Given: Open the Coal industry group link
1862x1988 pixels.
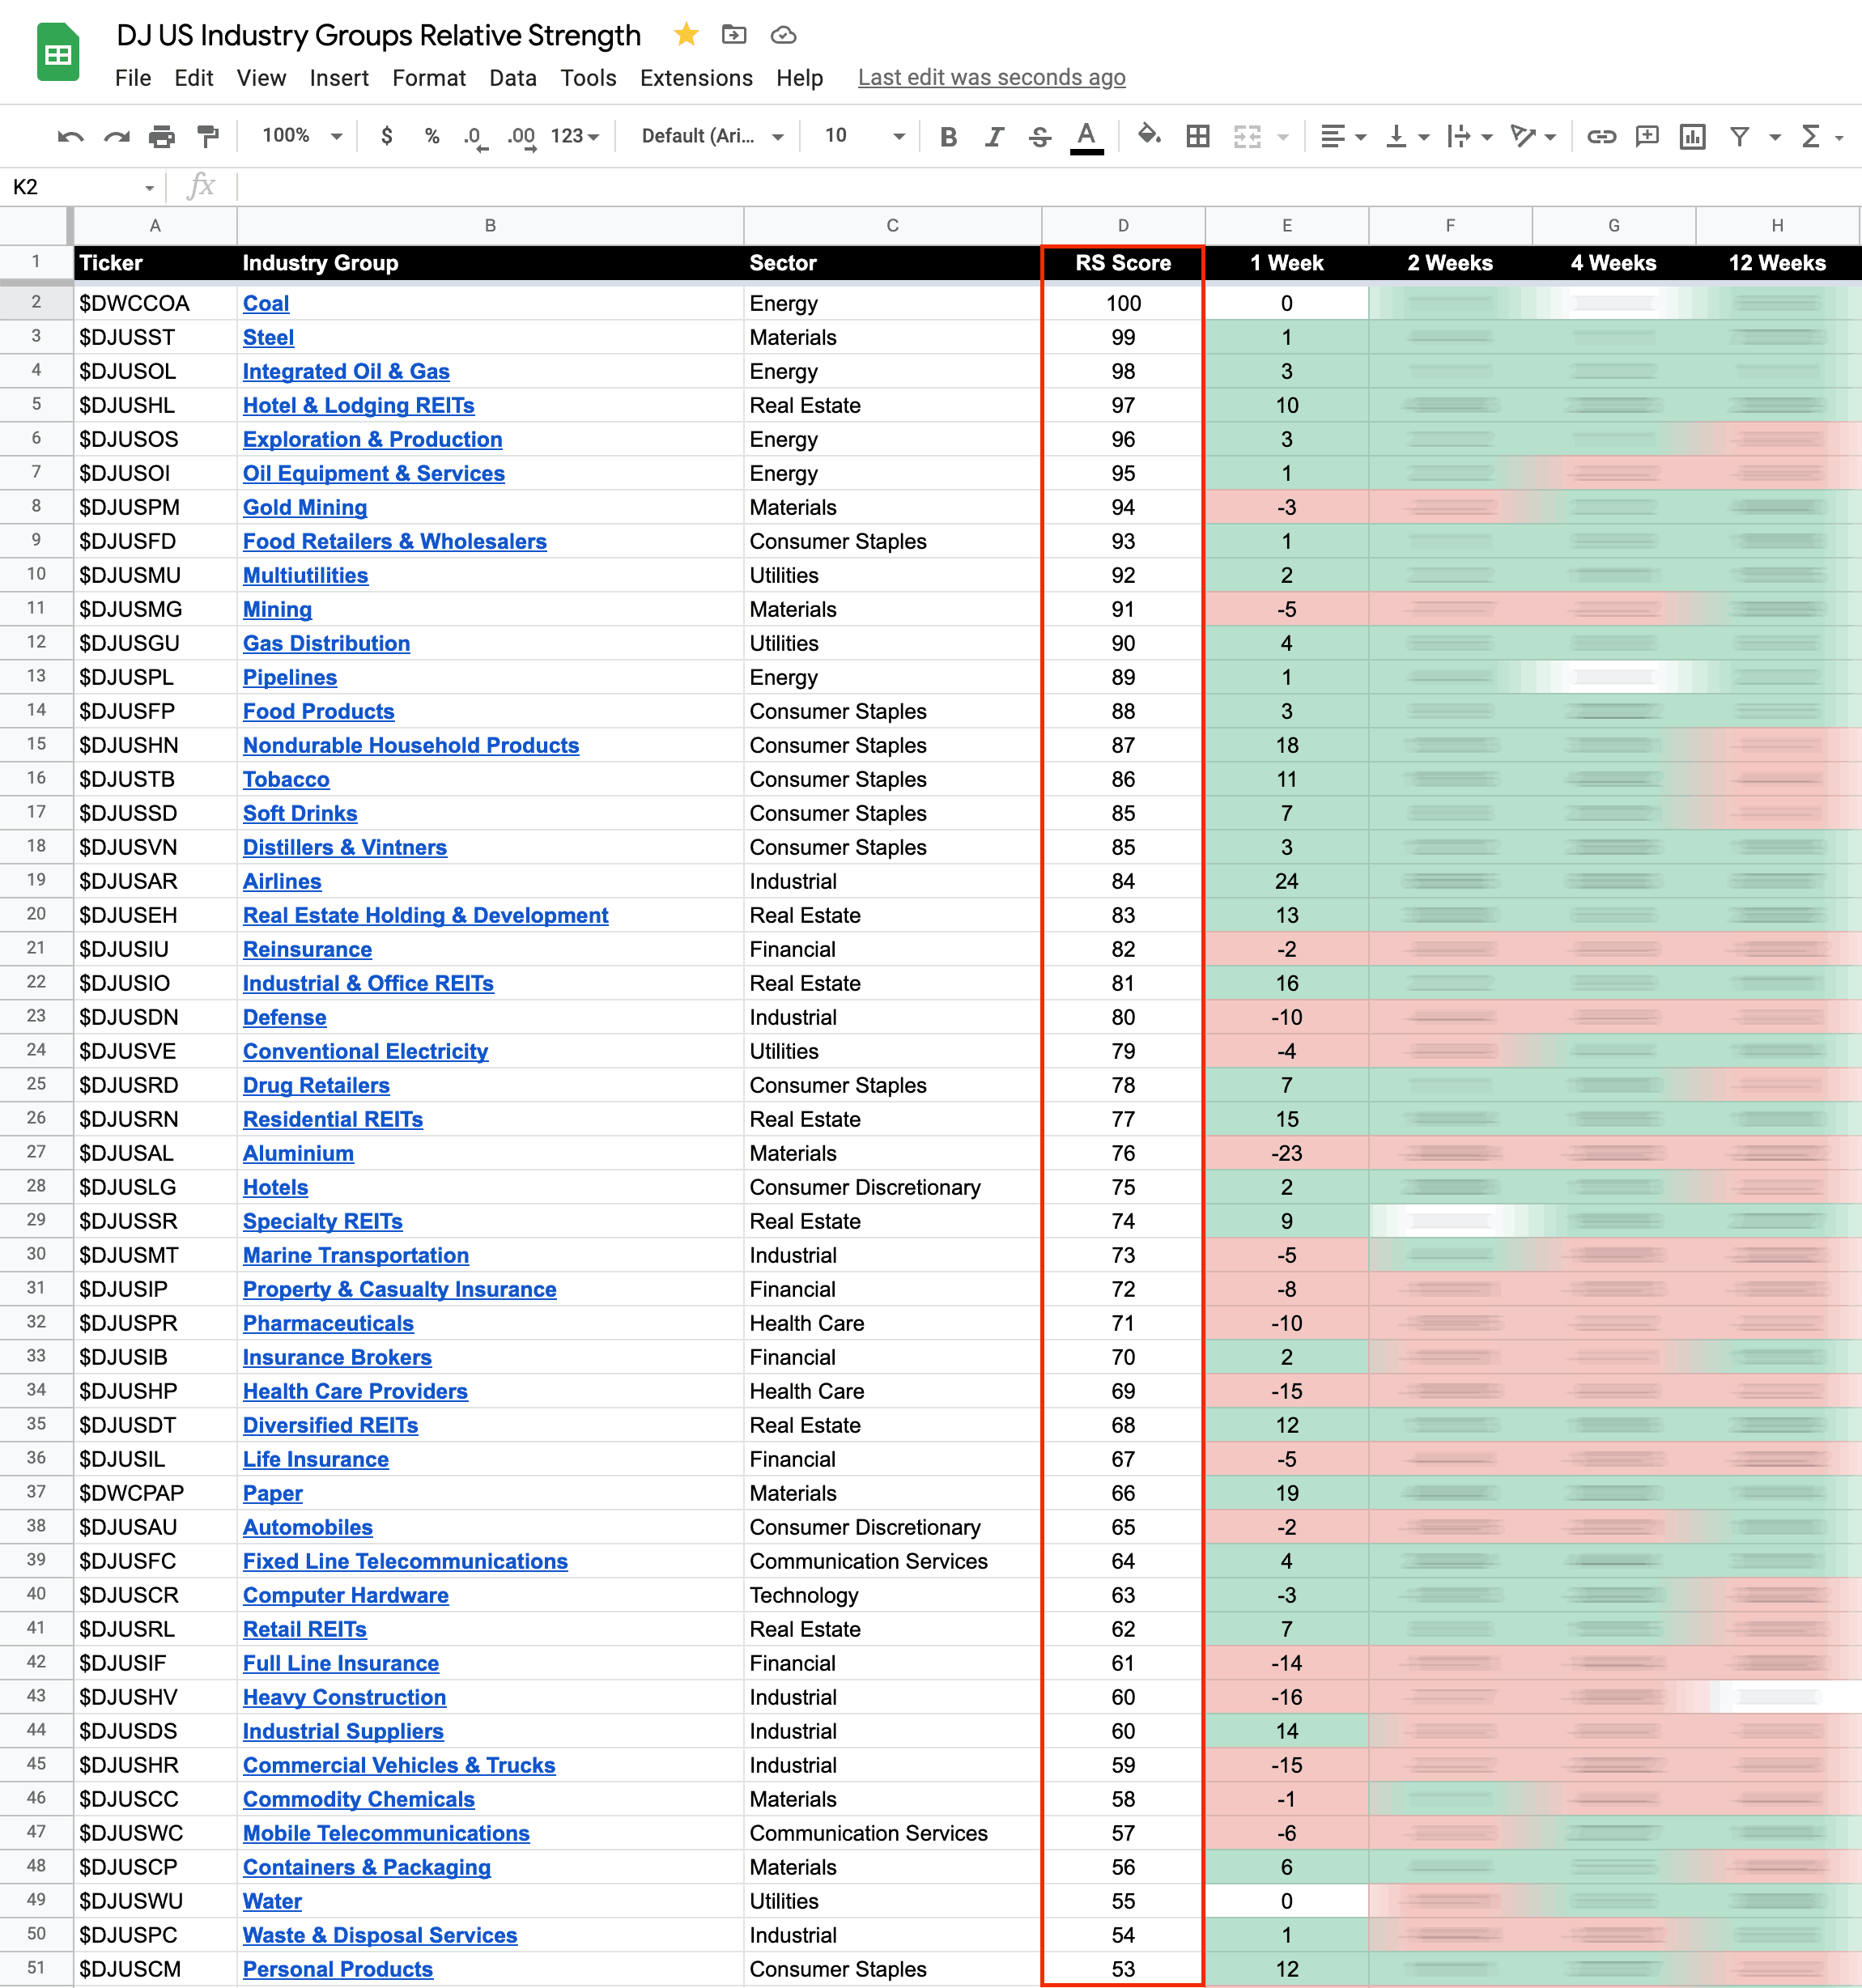Looking at the screenshot, I should point(266,303).
